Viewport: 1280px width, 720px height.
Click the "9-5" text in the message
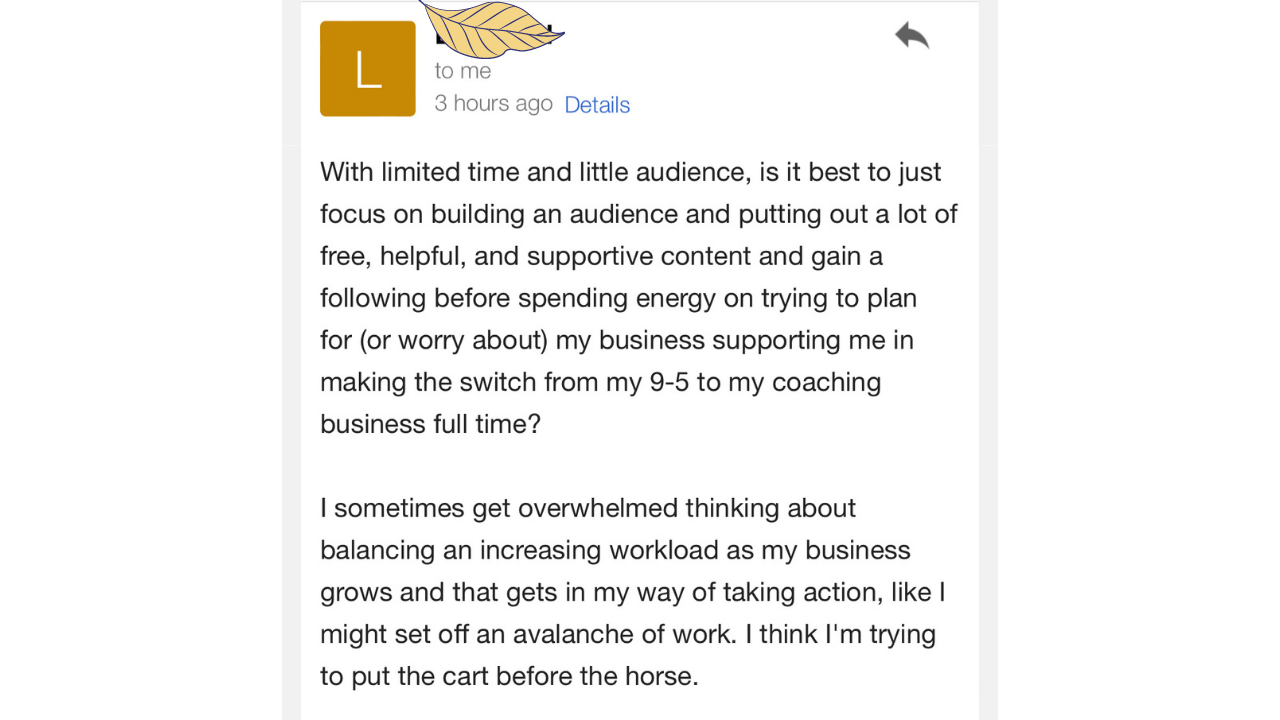coord(669,382)
